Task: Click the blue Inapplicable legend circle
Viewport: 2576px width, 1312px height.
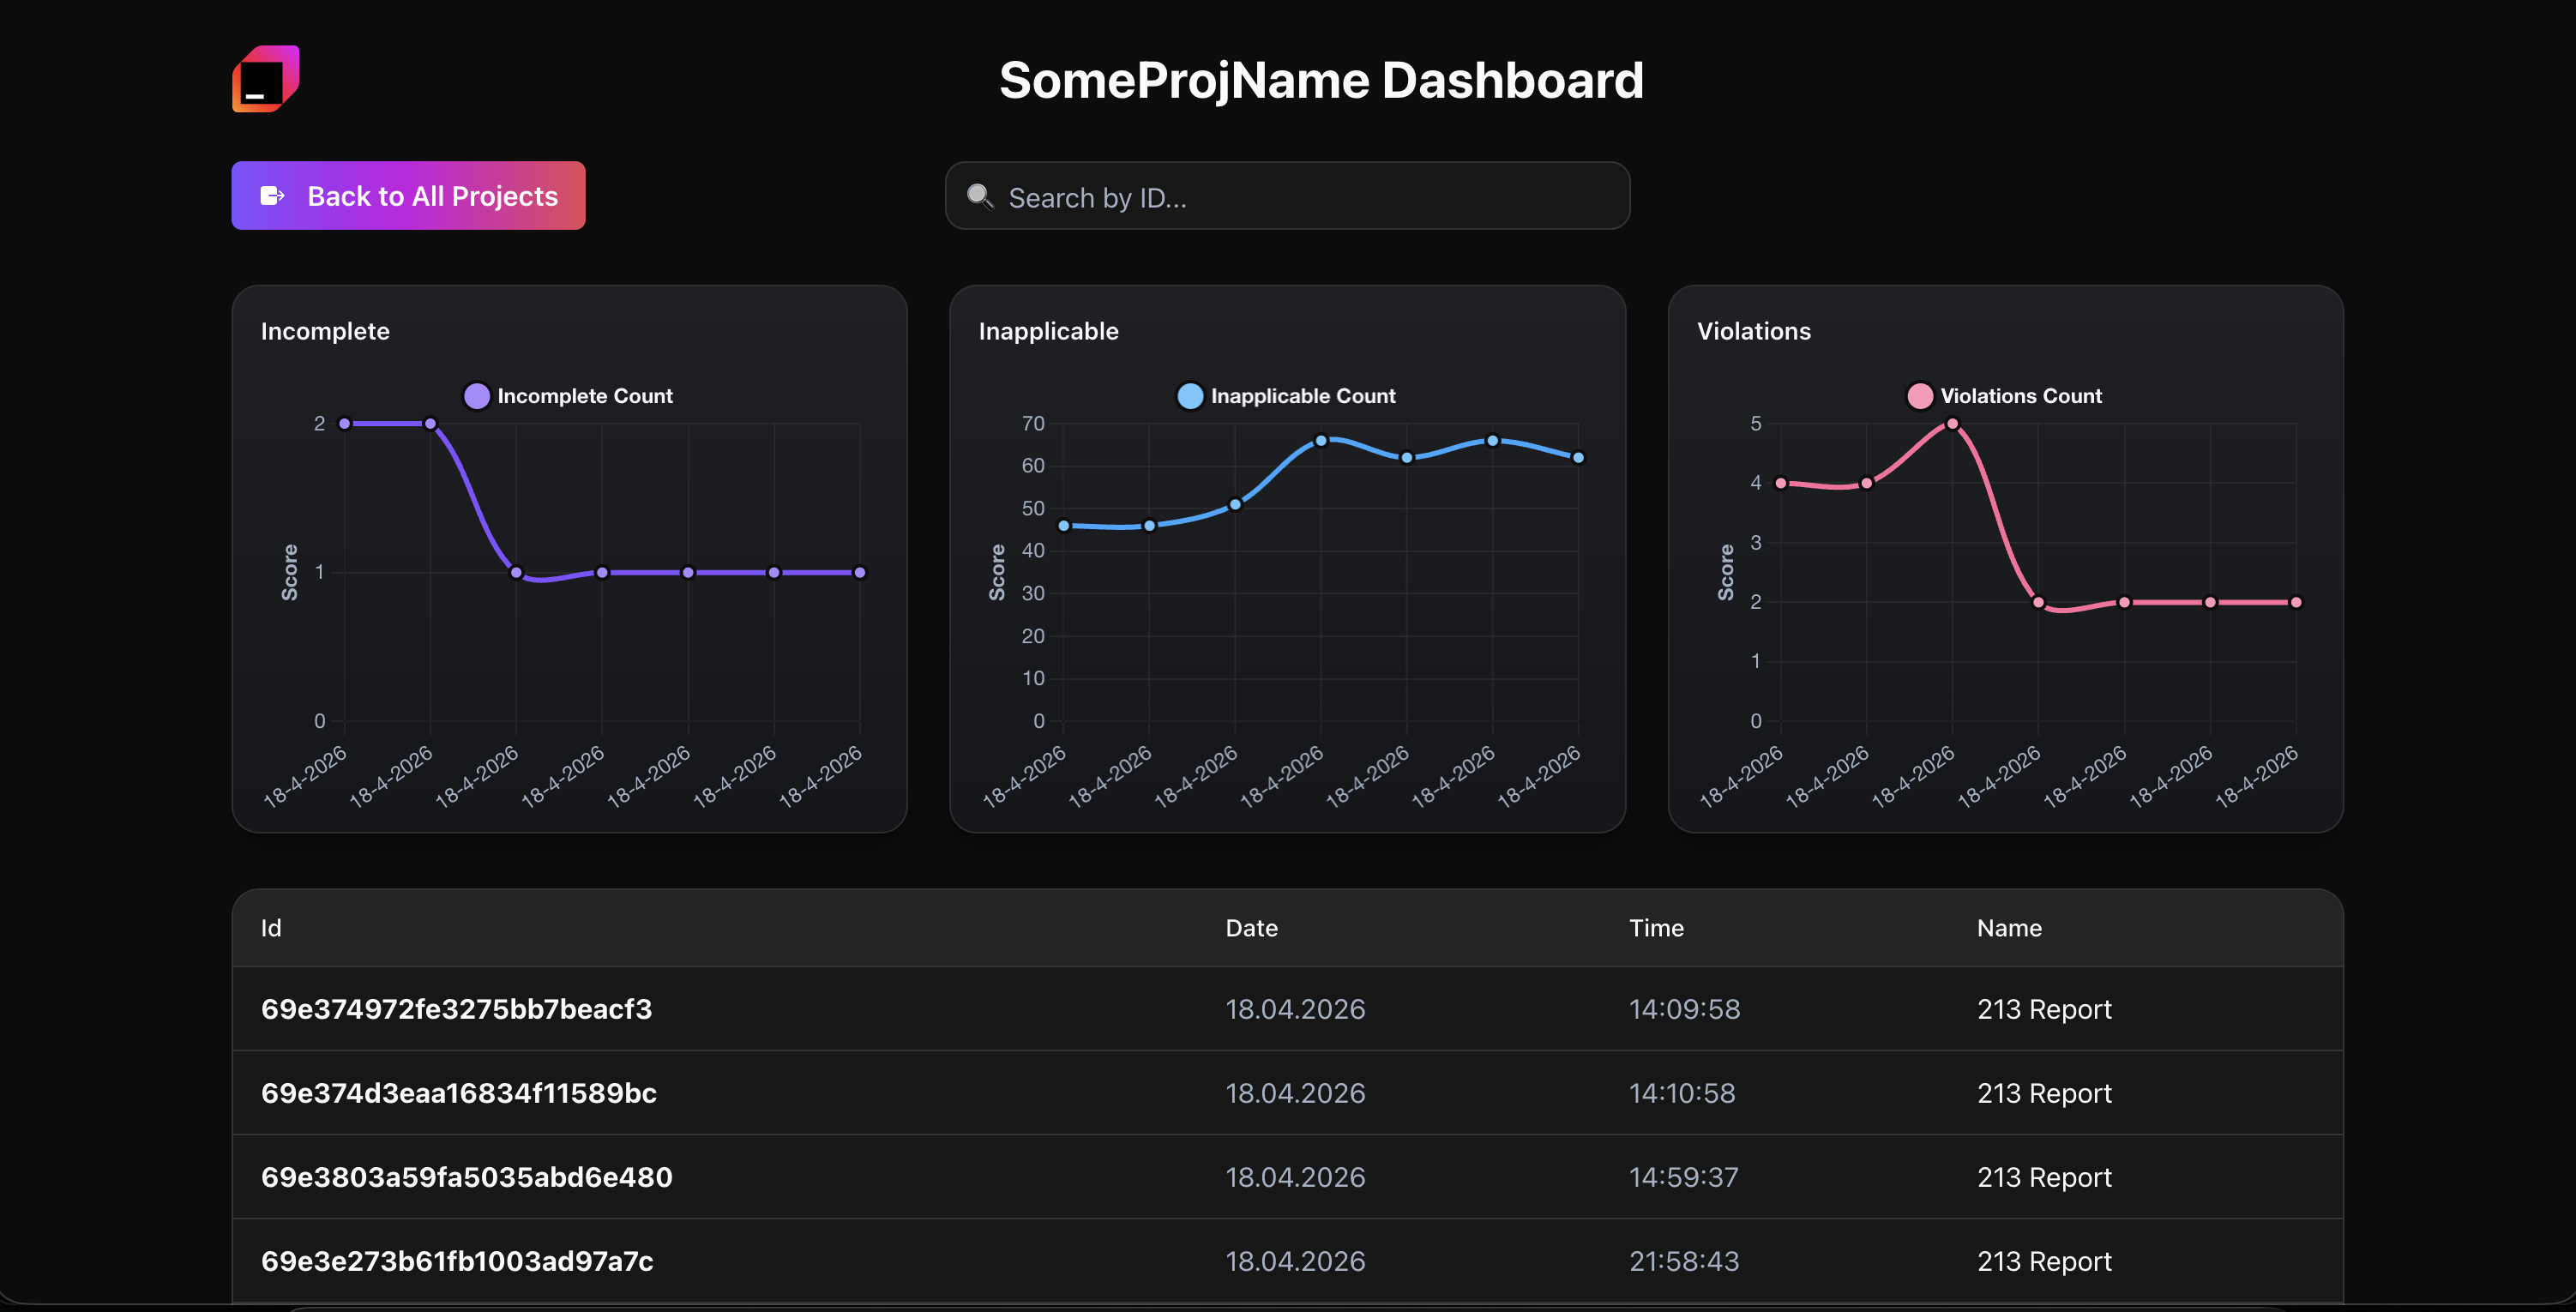Action: click(1190, 396)
